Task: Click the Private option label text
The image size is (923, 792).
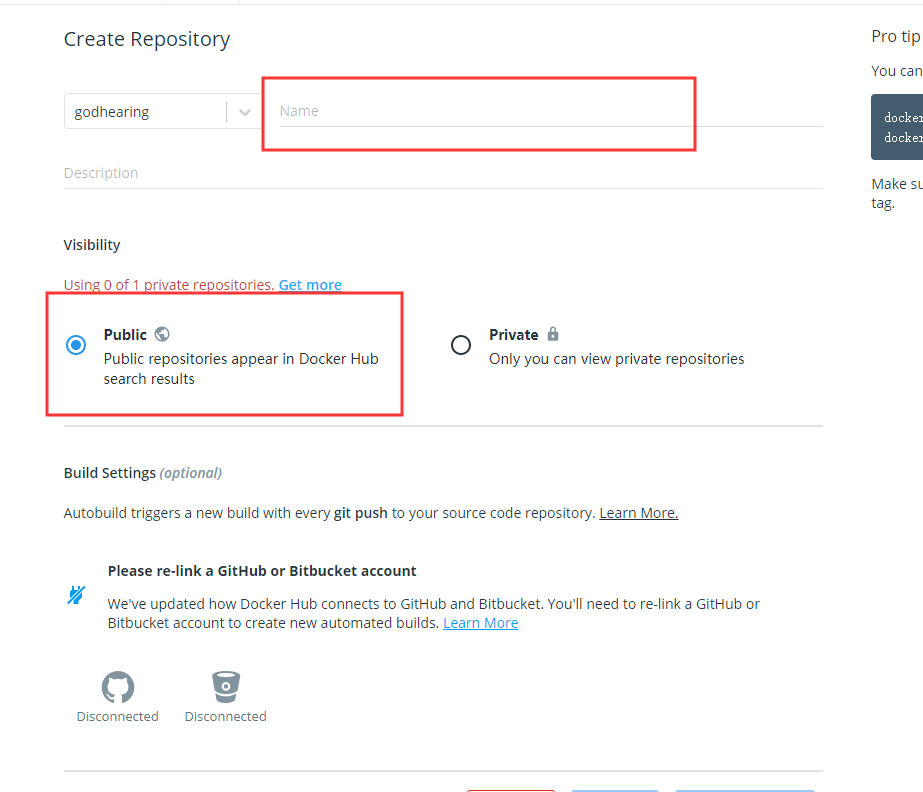Action: click(x=513, y=335)
